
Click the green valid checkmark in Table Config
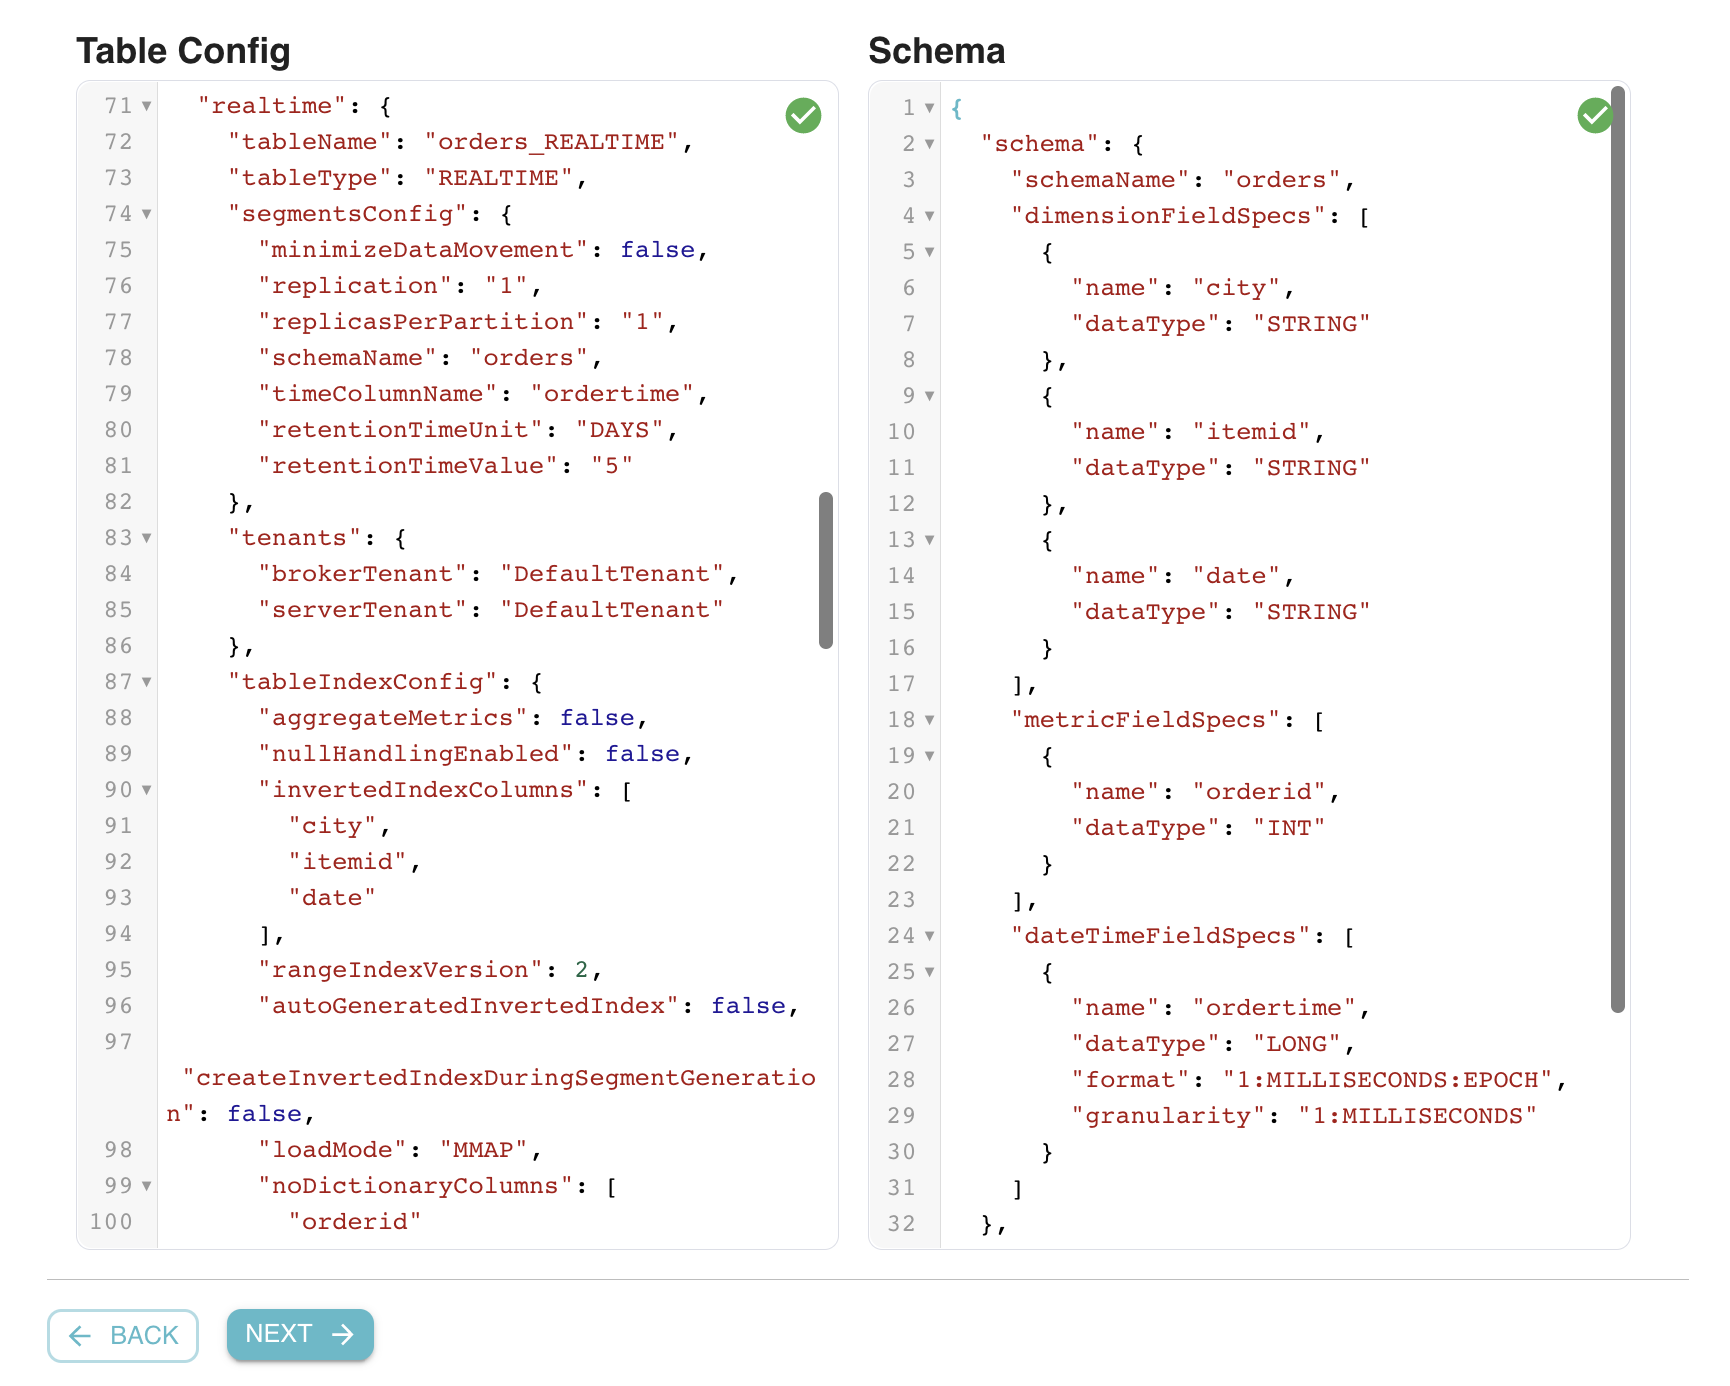(x=803, y=116)
